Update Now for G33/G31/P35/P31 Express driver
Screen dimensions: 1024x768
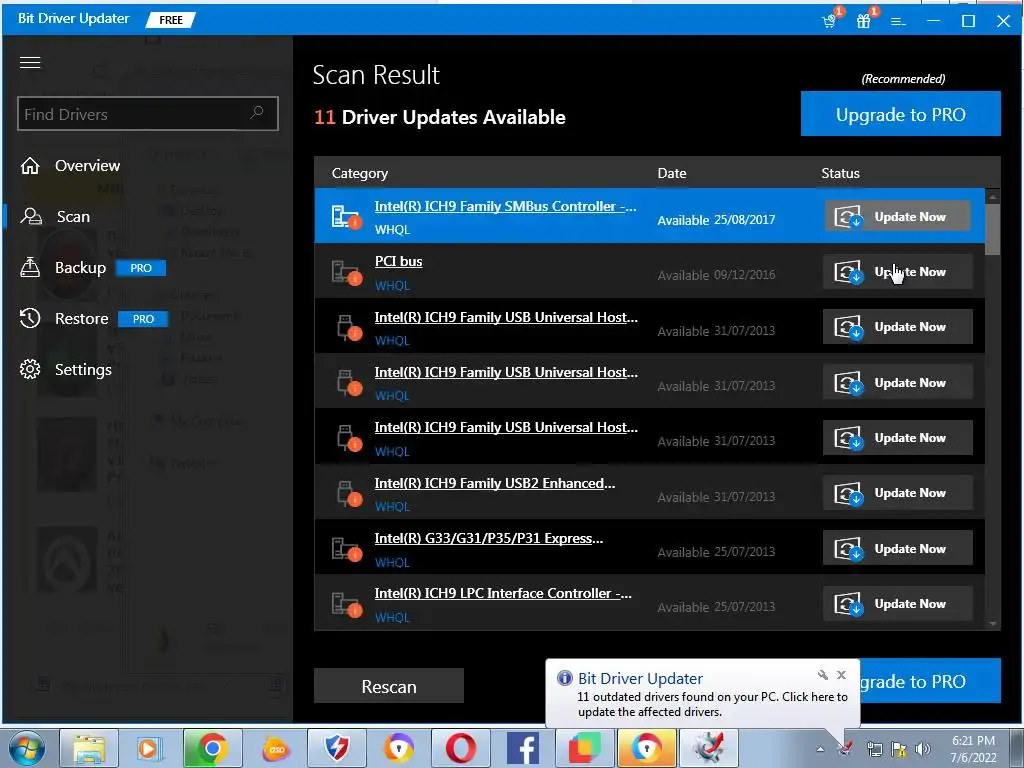[x=898, y=549]
